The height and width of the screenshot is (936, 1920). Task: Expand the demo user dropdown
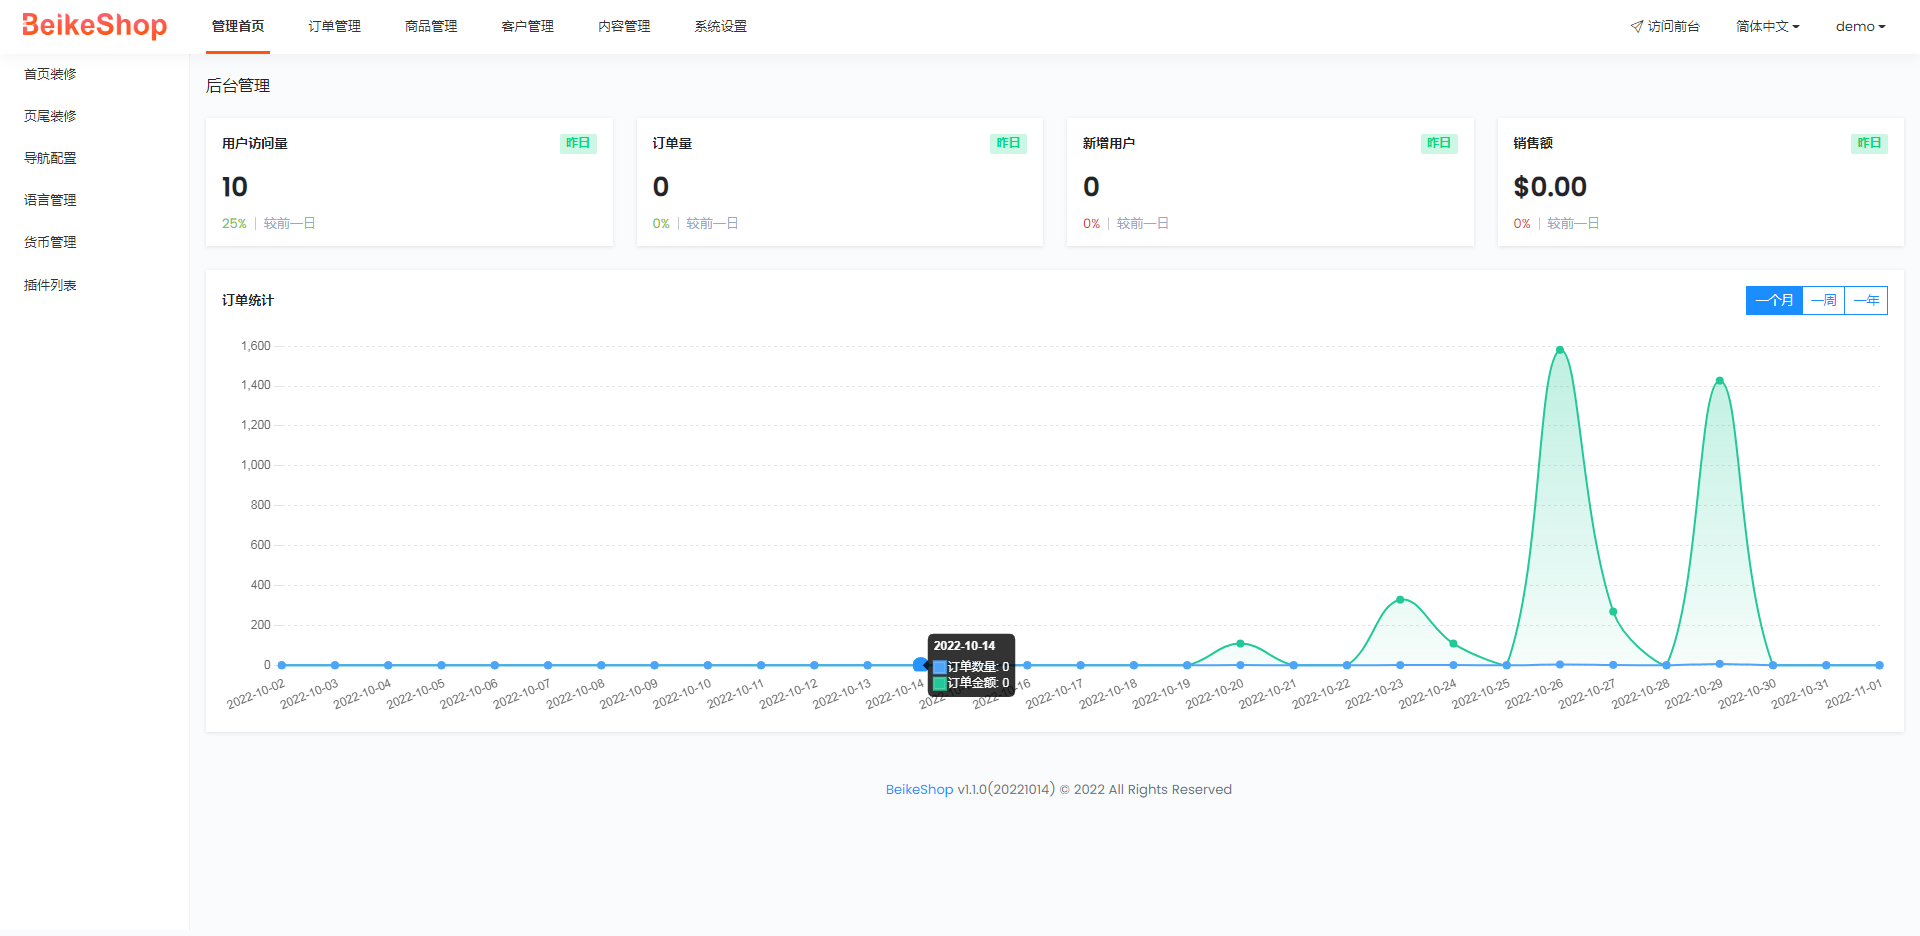click(1860, 26)
